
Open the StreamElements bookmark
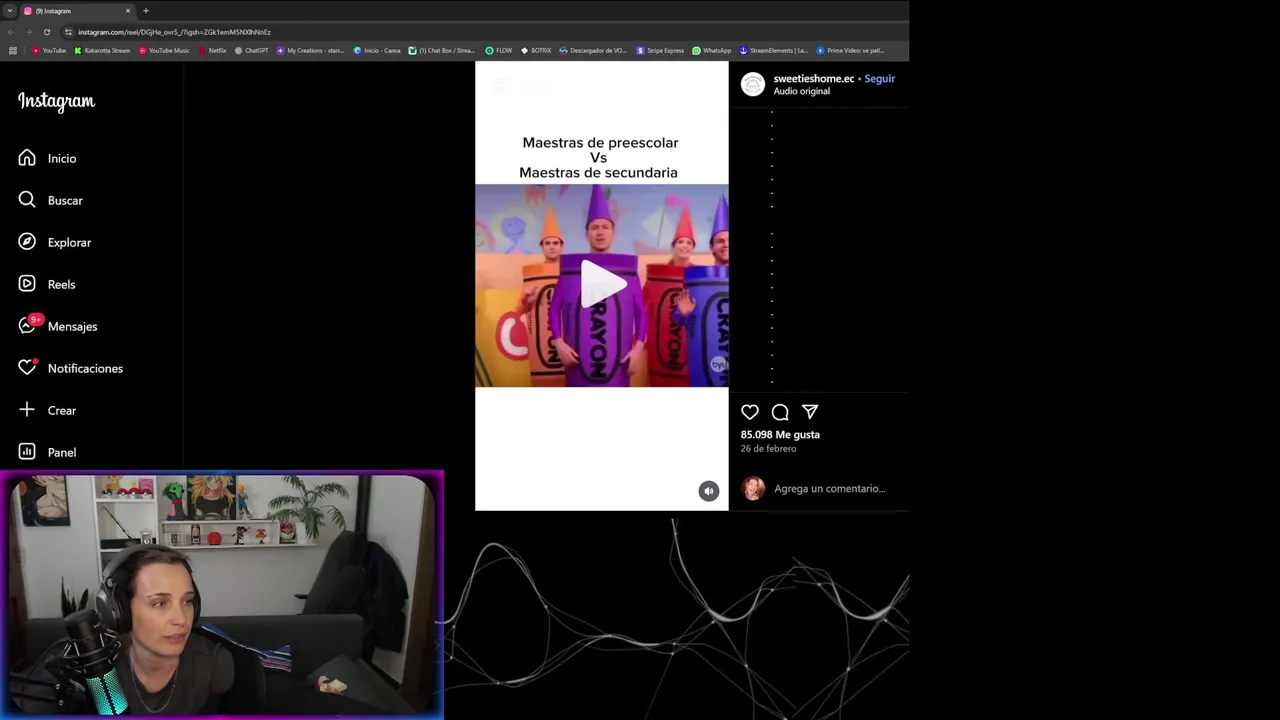(774, 50)
